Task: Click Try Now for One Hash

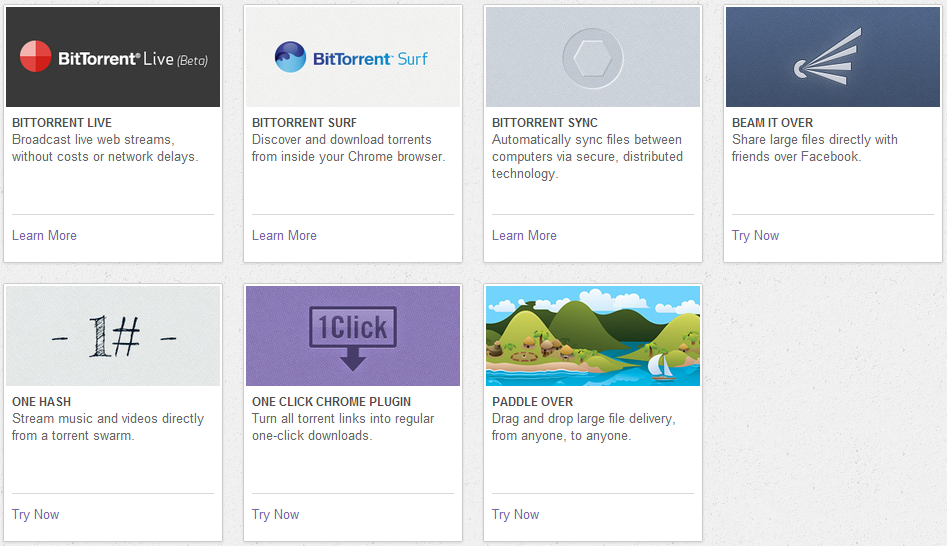Action: point(35,515)
